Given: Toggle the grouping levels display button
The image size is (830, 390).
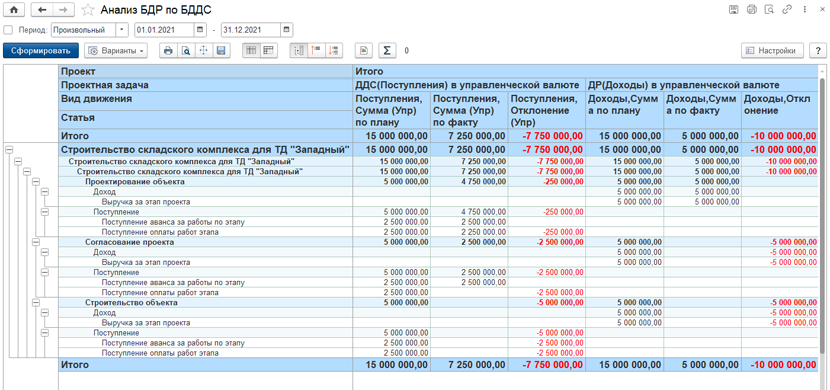Looking at the screenshot, I should click(x=299, y=50).
